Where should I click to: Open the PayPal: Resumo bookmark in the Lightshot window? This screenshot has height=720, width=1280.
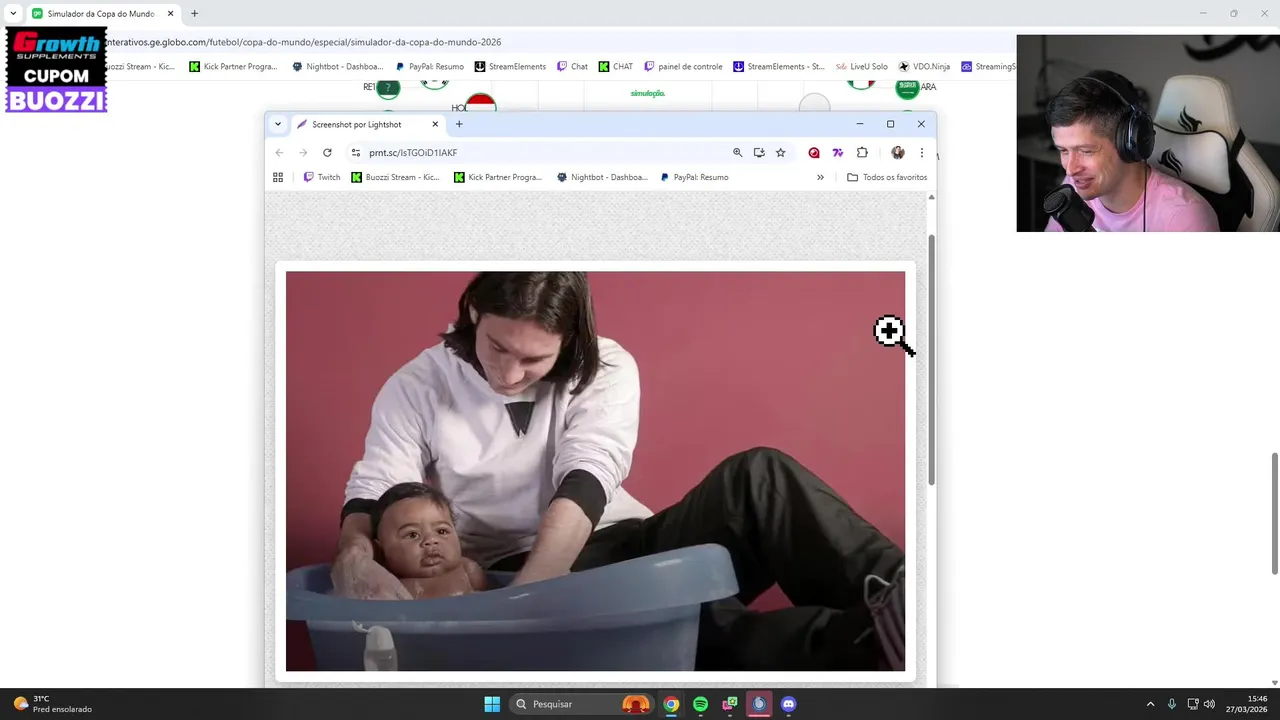click(694, 177)
